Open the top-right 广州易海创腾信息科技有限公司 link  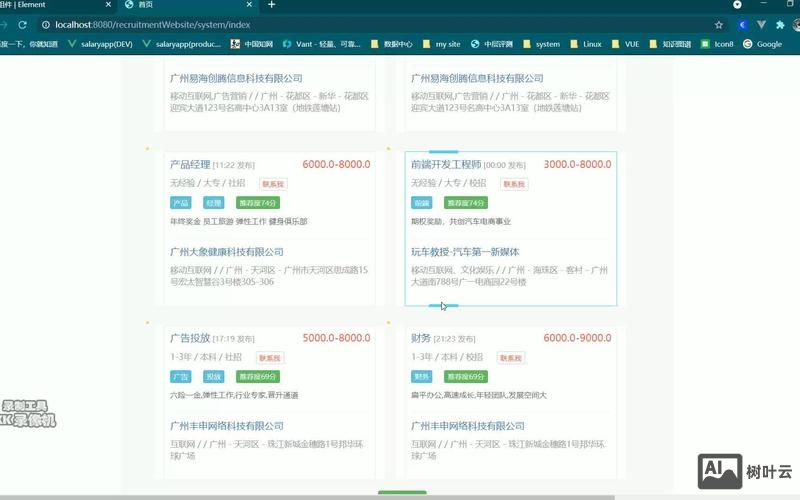477,78
